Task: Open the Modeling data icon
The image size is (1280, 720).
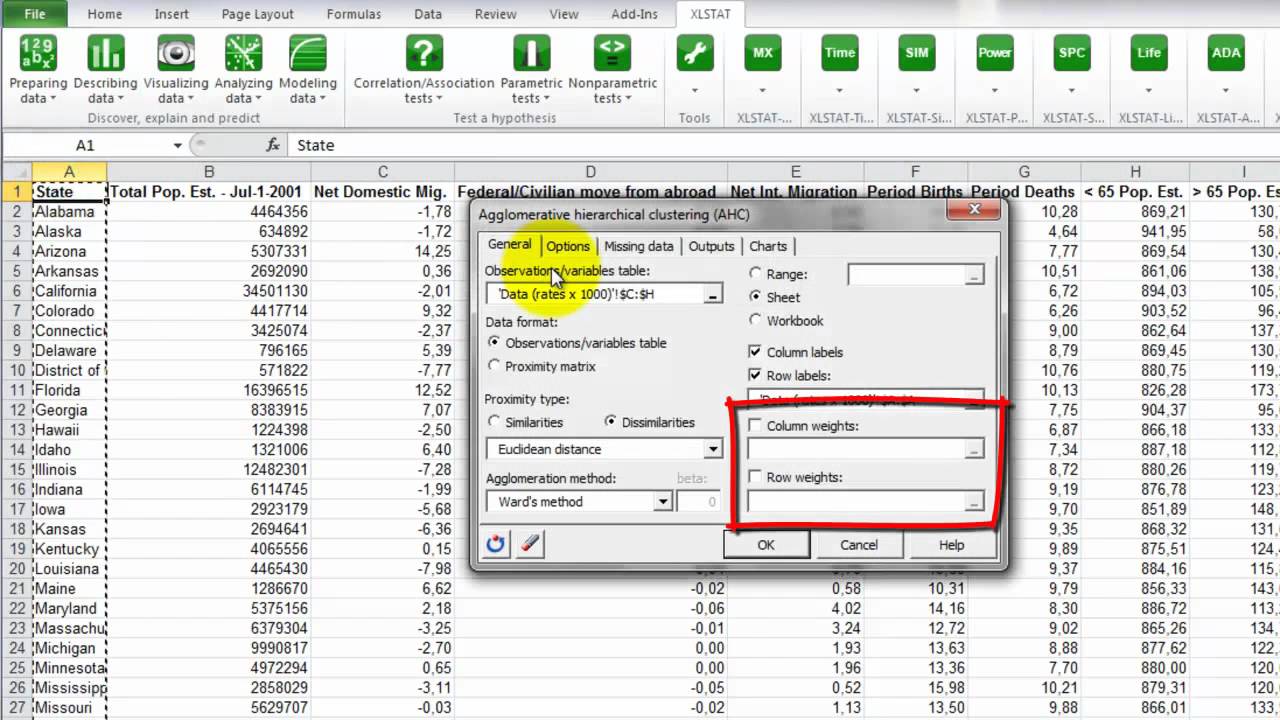Action: [x=308, y=53]
